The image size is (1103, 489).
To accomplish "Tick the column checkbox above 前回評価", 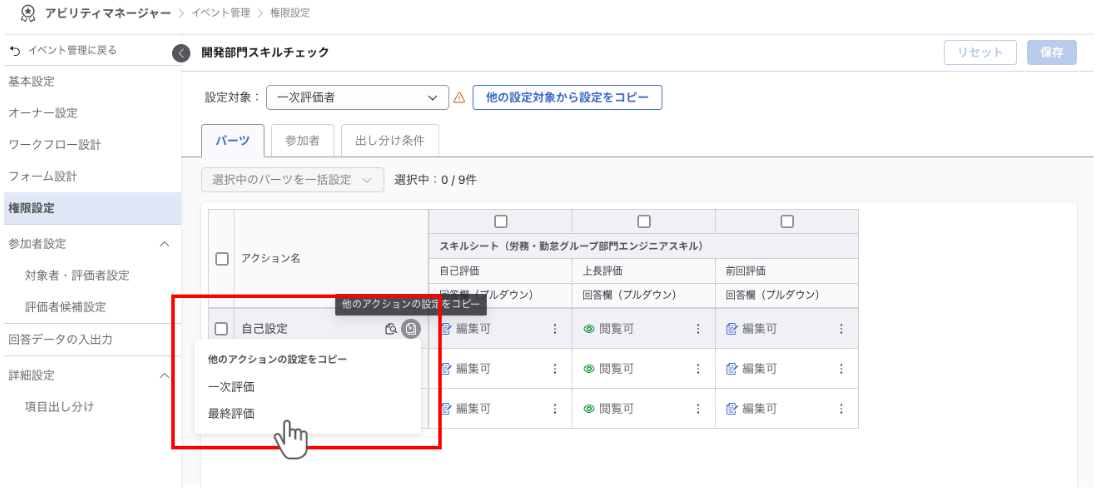I will (x=787, y=222).
